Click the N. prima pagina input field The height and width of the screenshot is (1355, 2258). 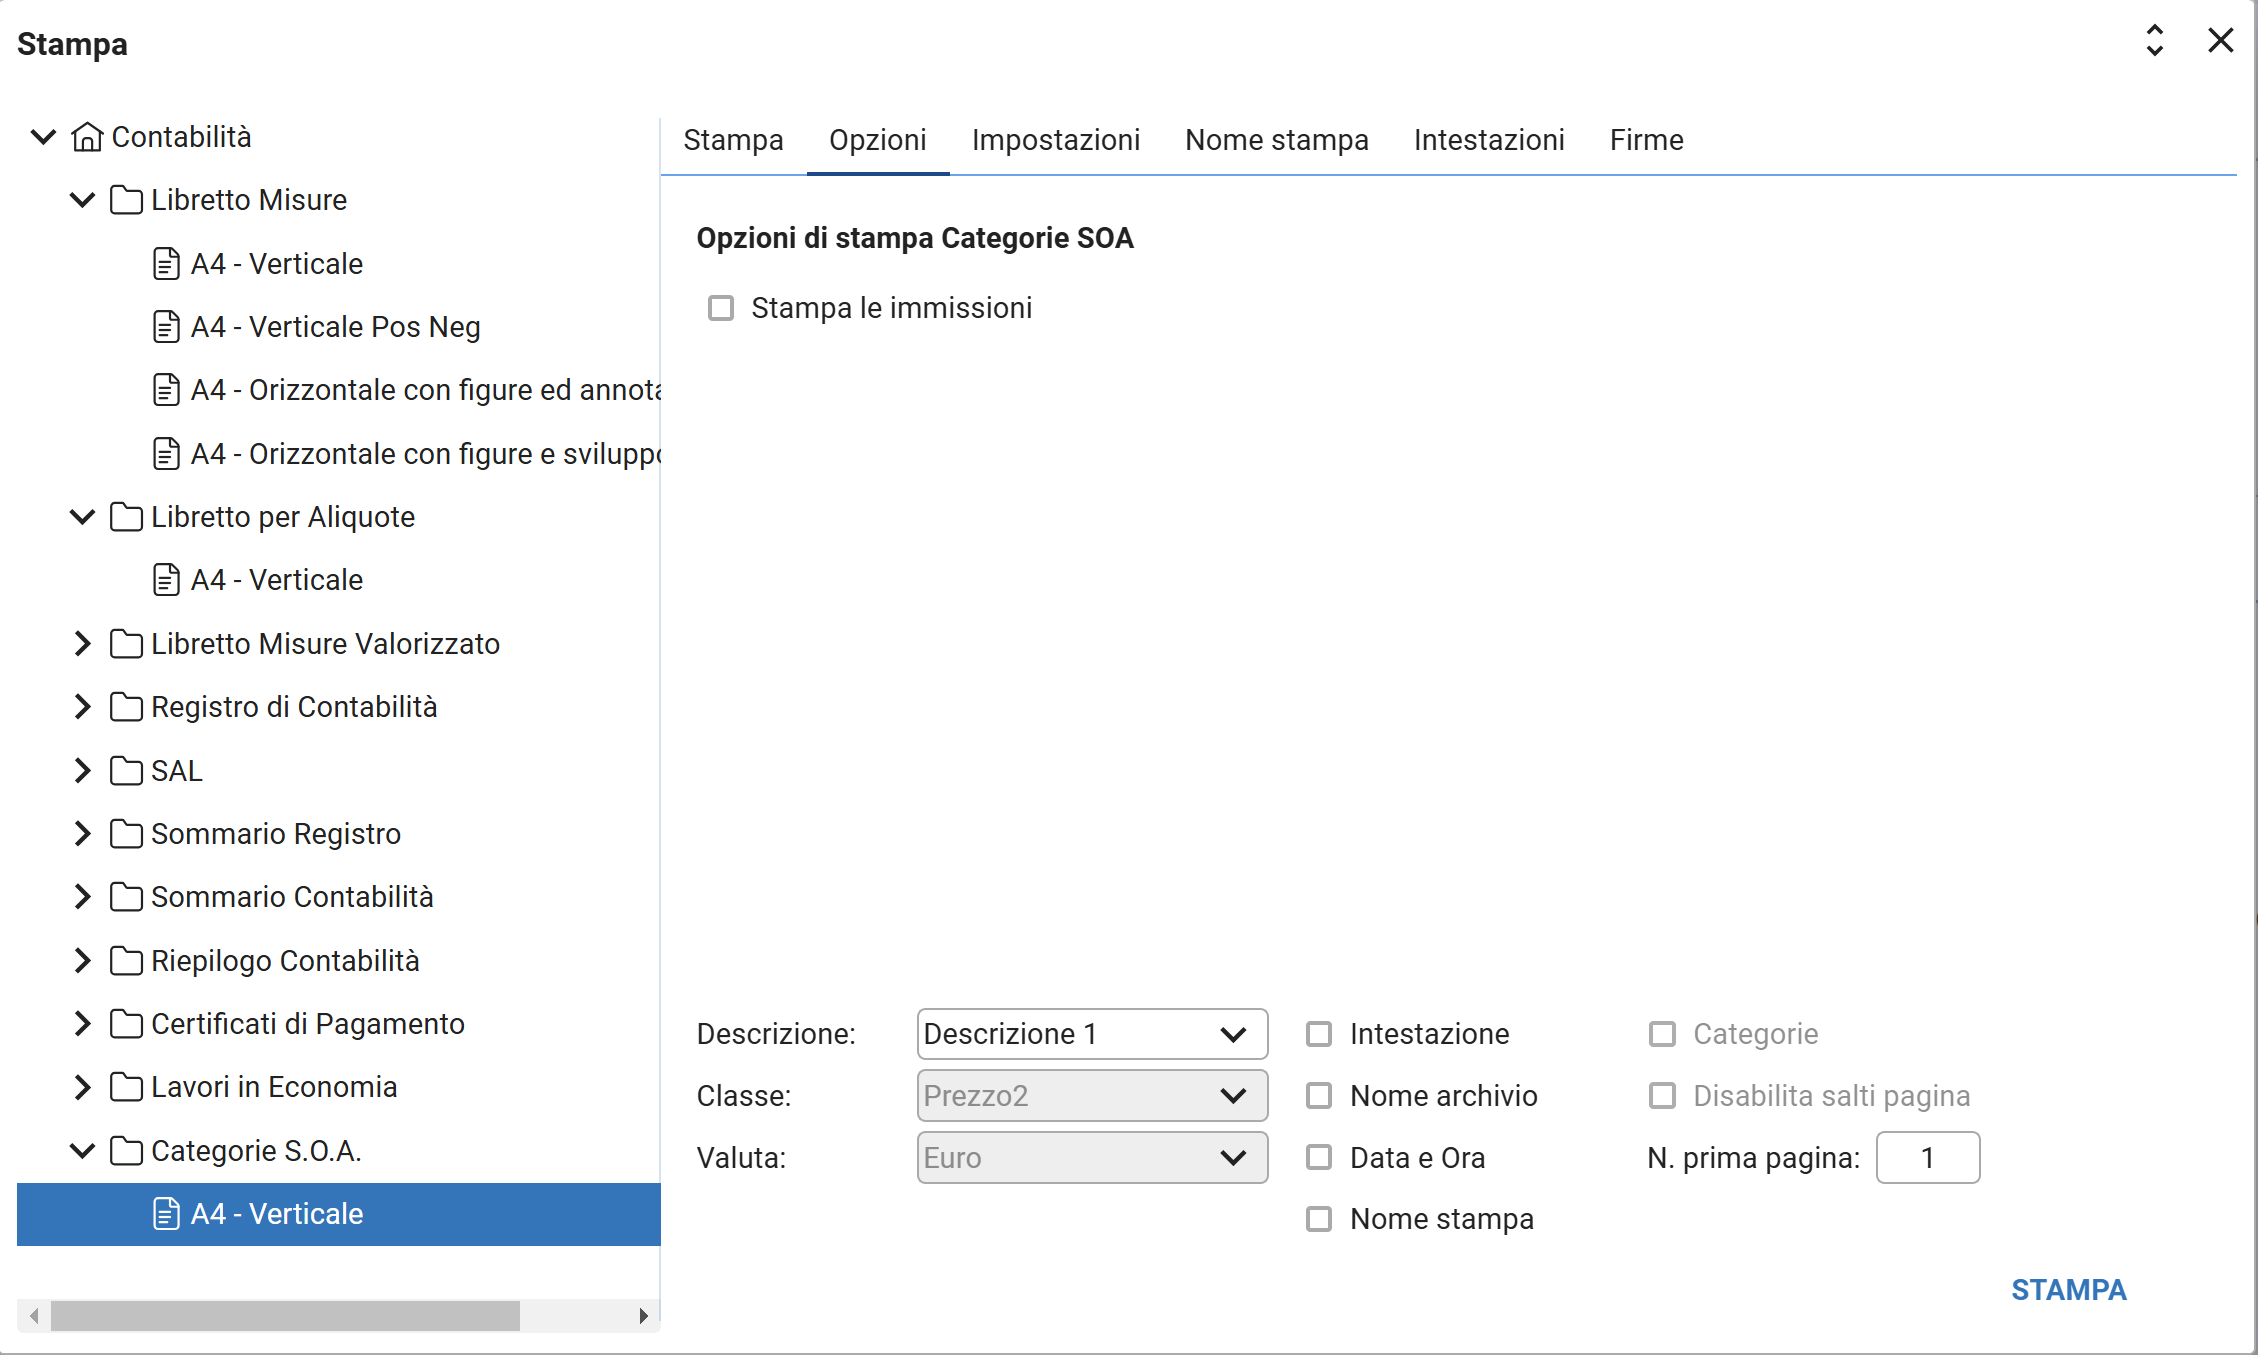(x=1927, y=1158)
